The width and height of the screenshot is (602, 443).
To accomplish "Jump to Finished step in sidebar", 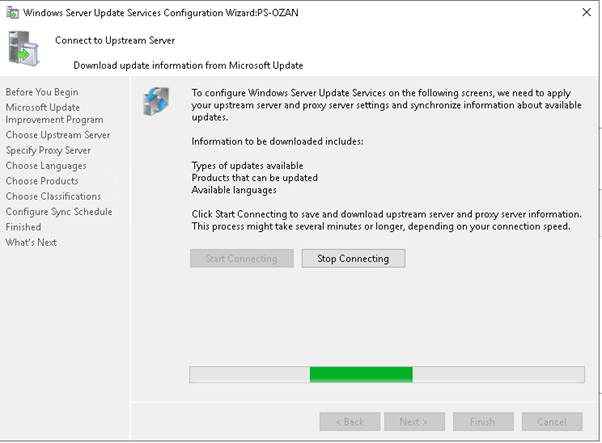I will (24, 227).
